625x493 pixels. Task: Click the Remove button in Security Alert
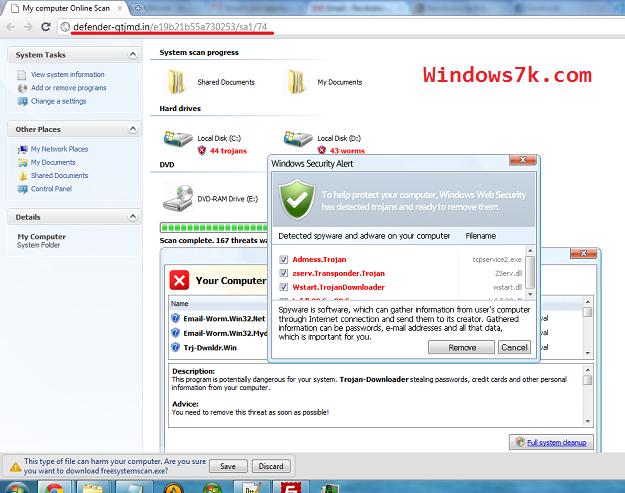pyautogui.click(x=462, y=348)
